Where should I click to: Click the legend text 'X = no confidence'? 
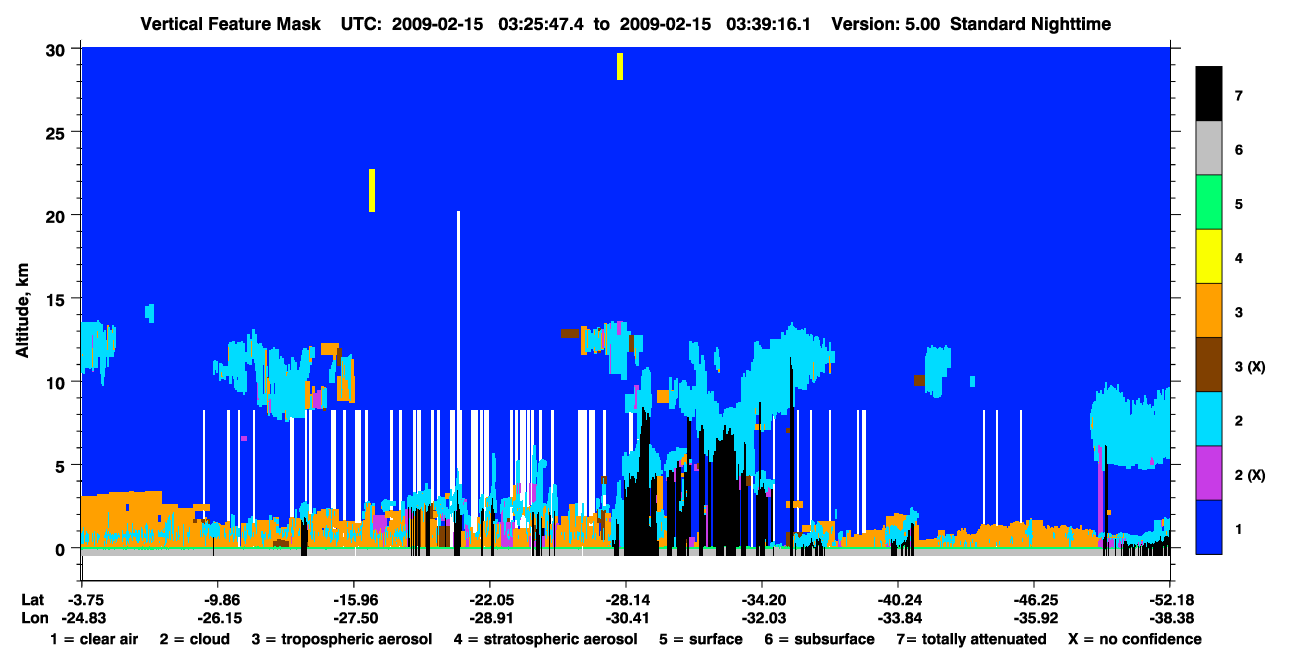[x=1135, y=639]
